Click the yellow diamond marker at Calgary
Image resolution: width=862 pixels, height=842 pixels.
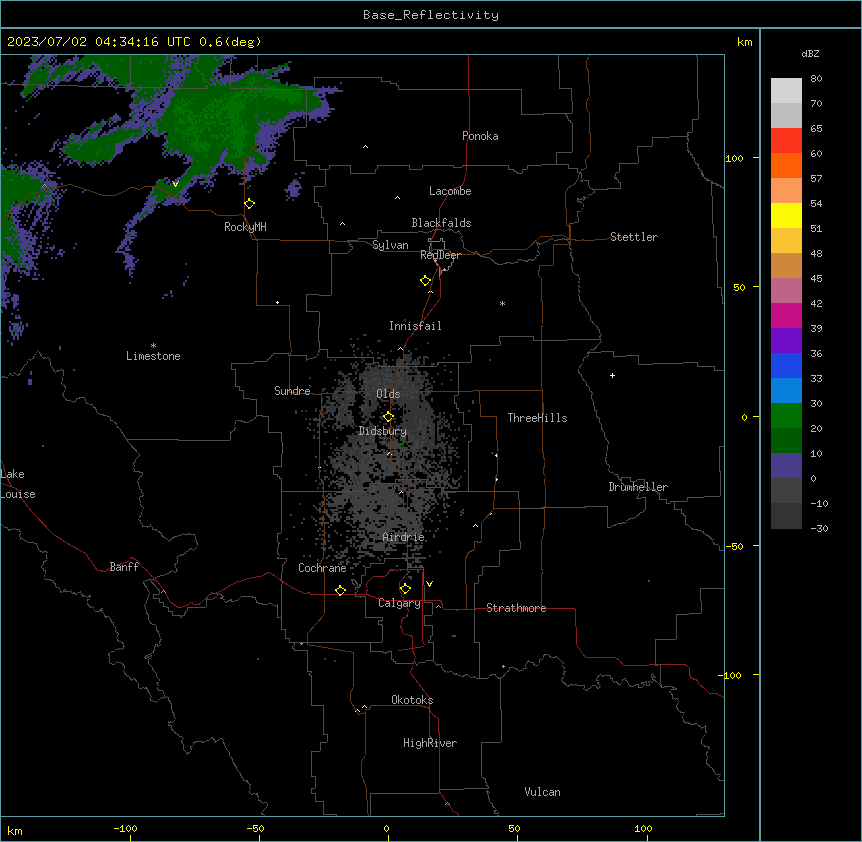click(405, 589)
